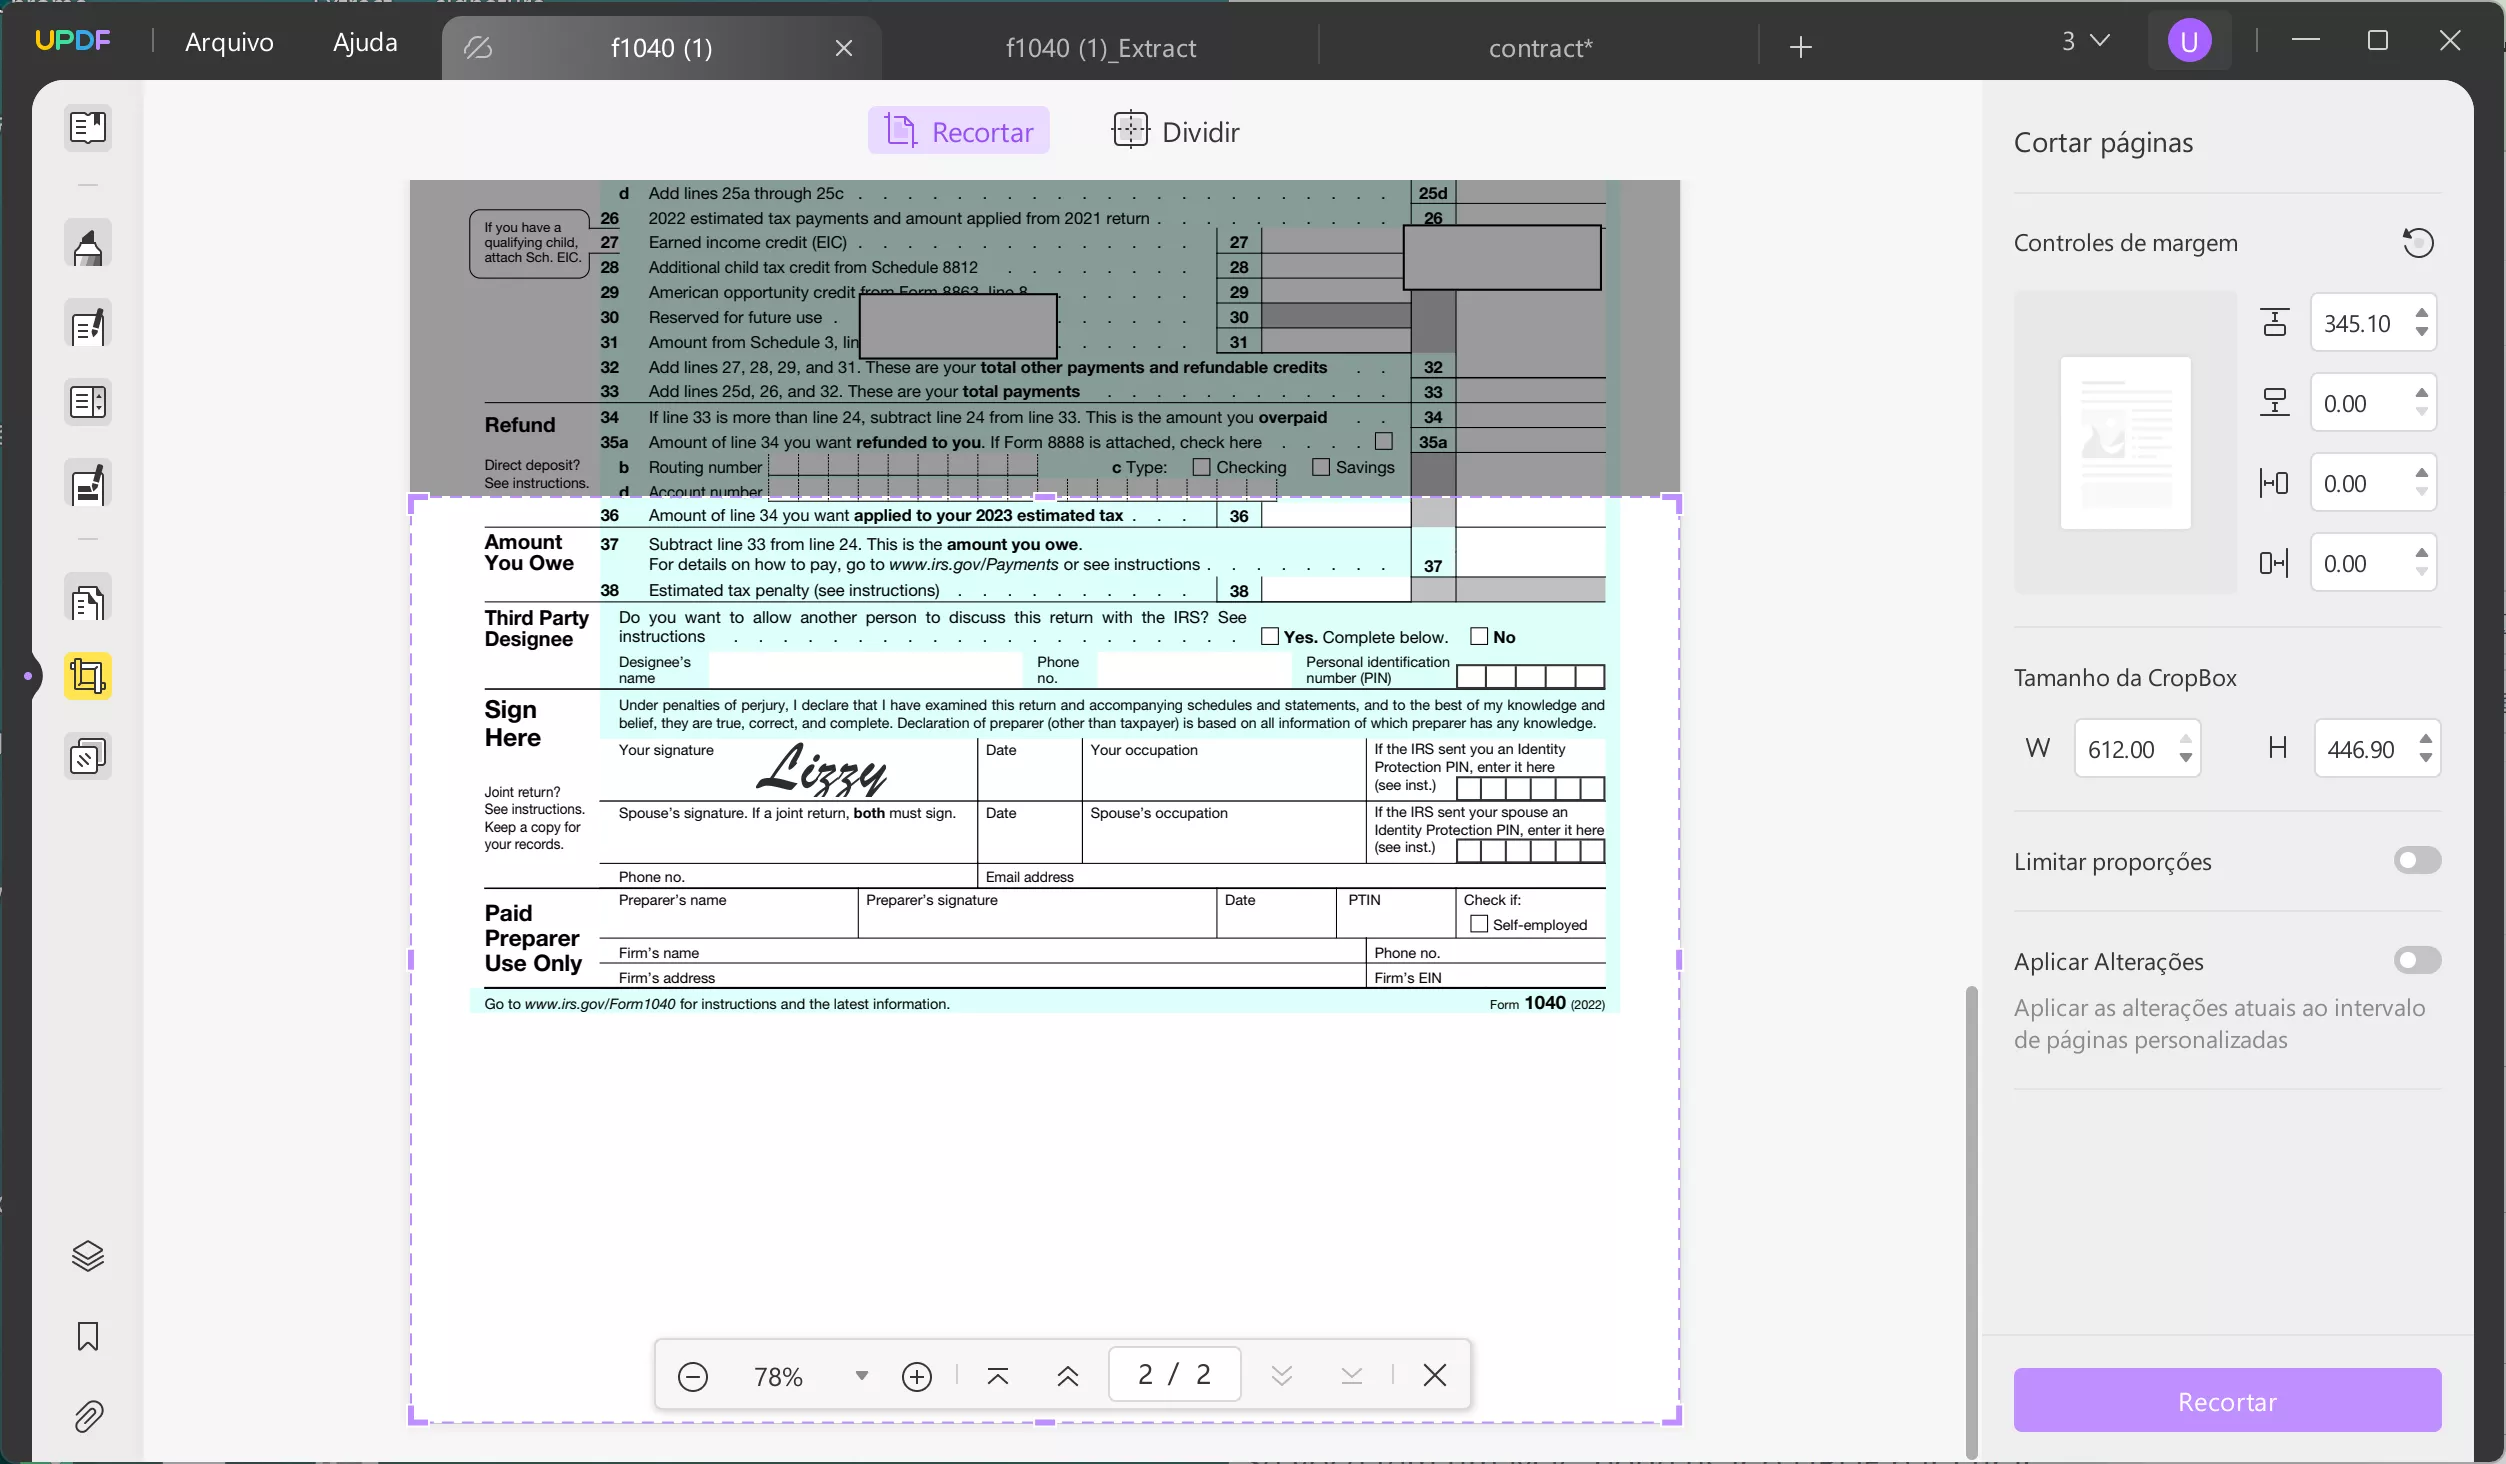Image resolution: width=2506 pixels, height=1464 pixels.
Task: Check the Savings checkbox on the form
Action: point(1320,467)
